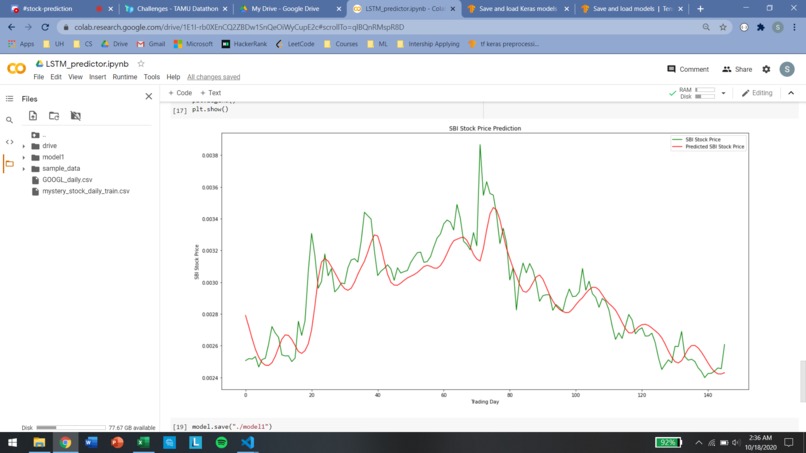806x453 pixels.
Task: Click the Comment button
Action: pos(688,69)
